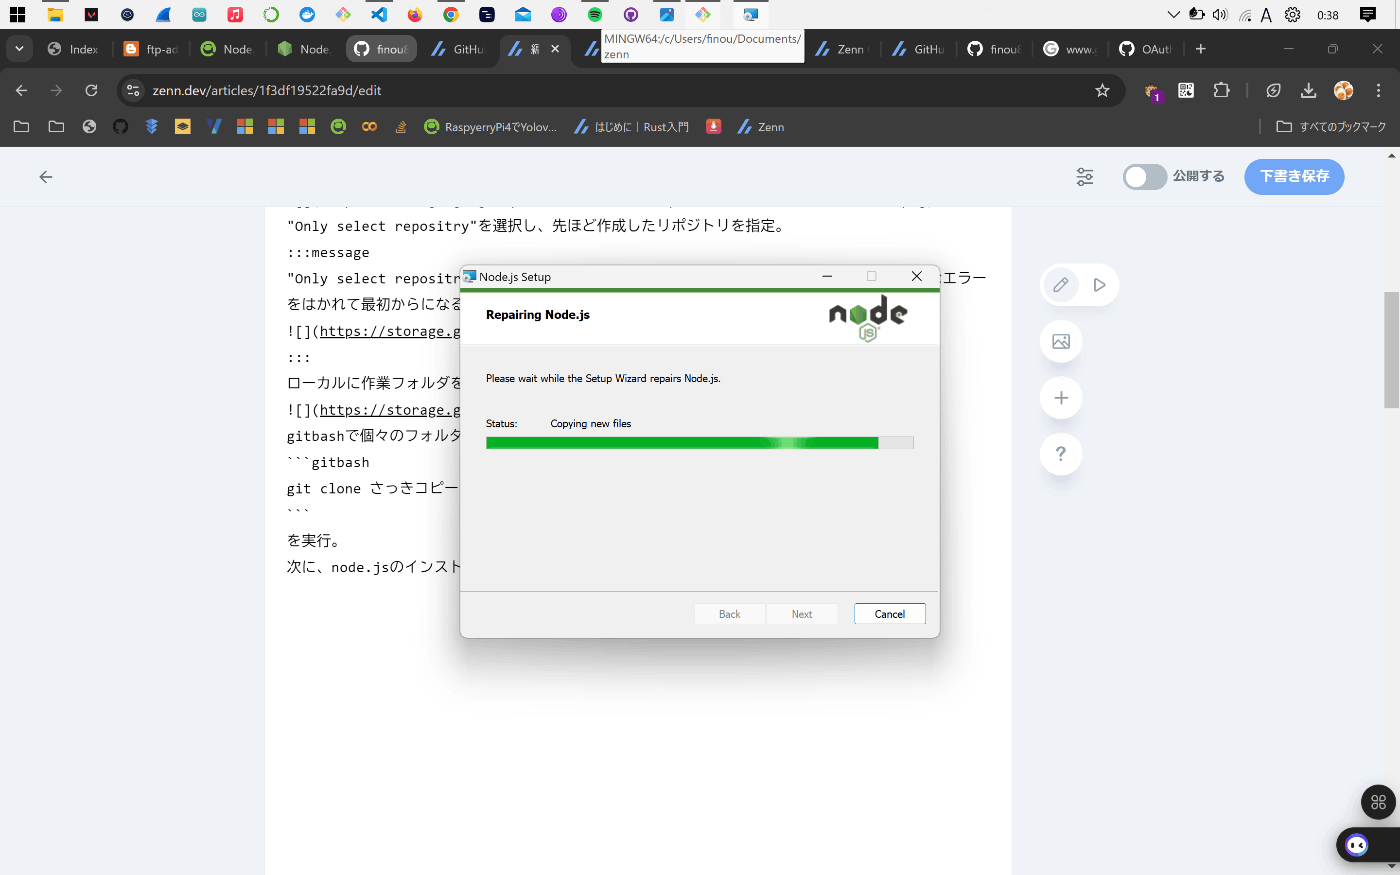This screenshot has width=1400, height=875.
Task: Toggle the 公開する publish switch
Action: point(1145,177)
